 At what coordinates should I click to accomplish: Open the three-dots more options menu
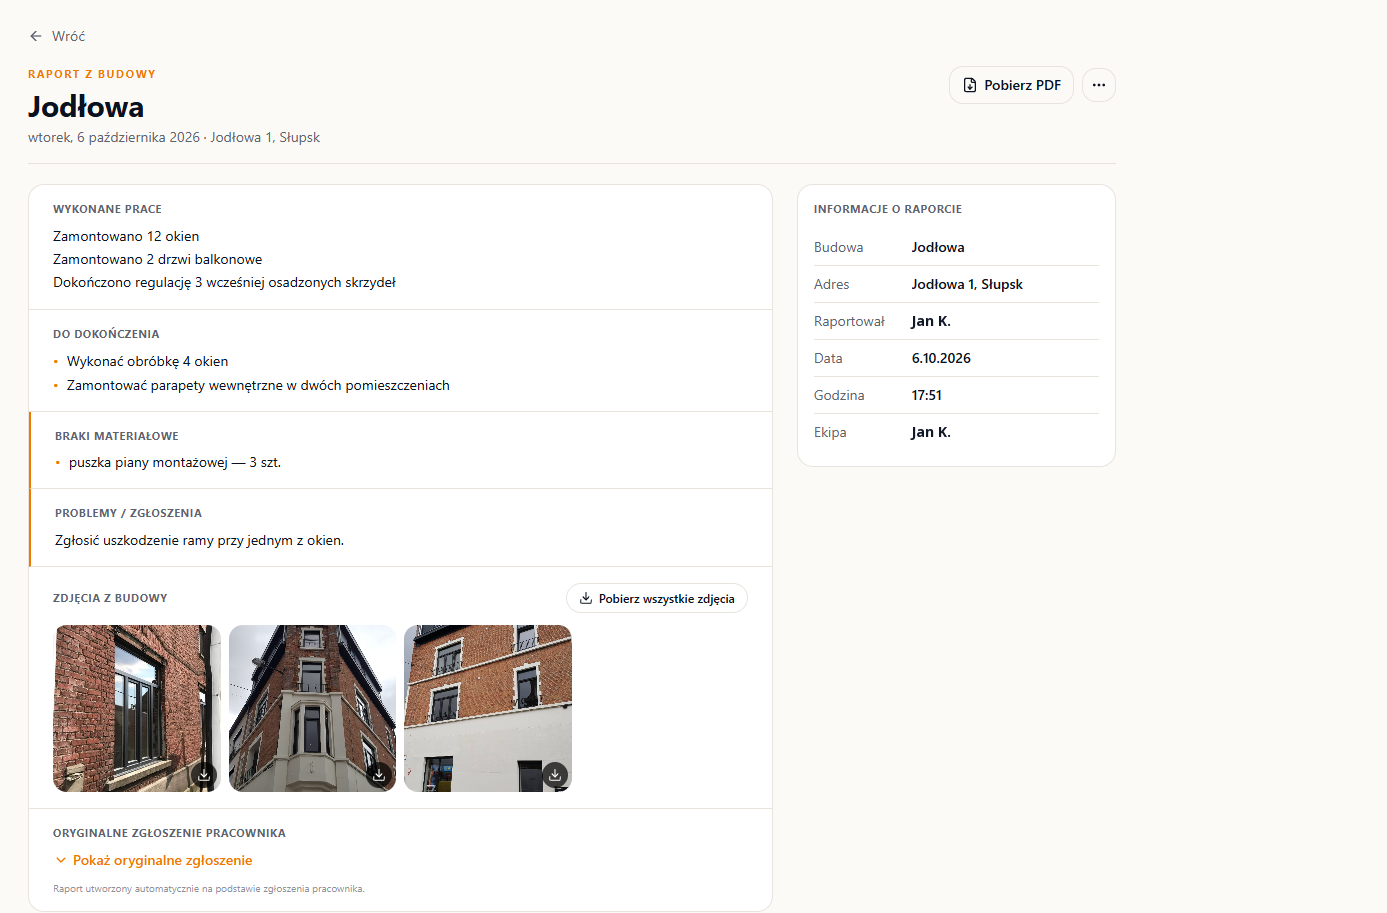1098,85
